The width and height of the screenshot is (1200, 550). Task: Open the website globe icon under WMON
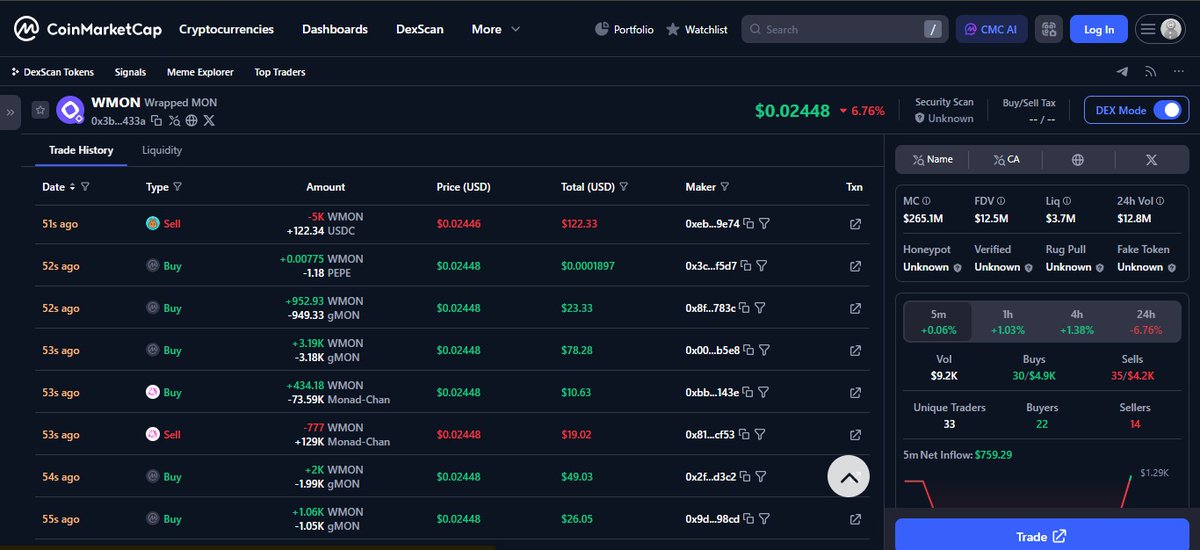coord(191,120)
